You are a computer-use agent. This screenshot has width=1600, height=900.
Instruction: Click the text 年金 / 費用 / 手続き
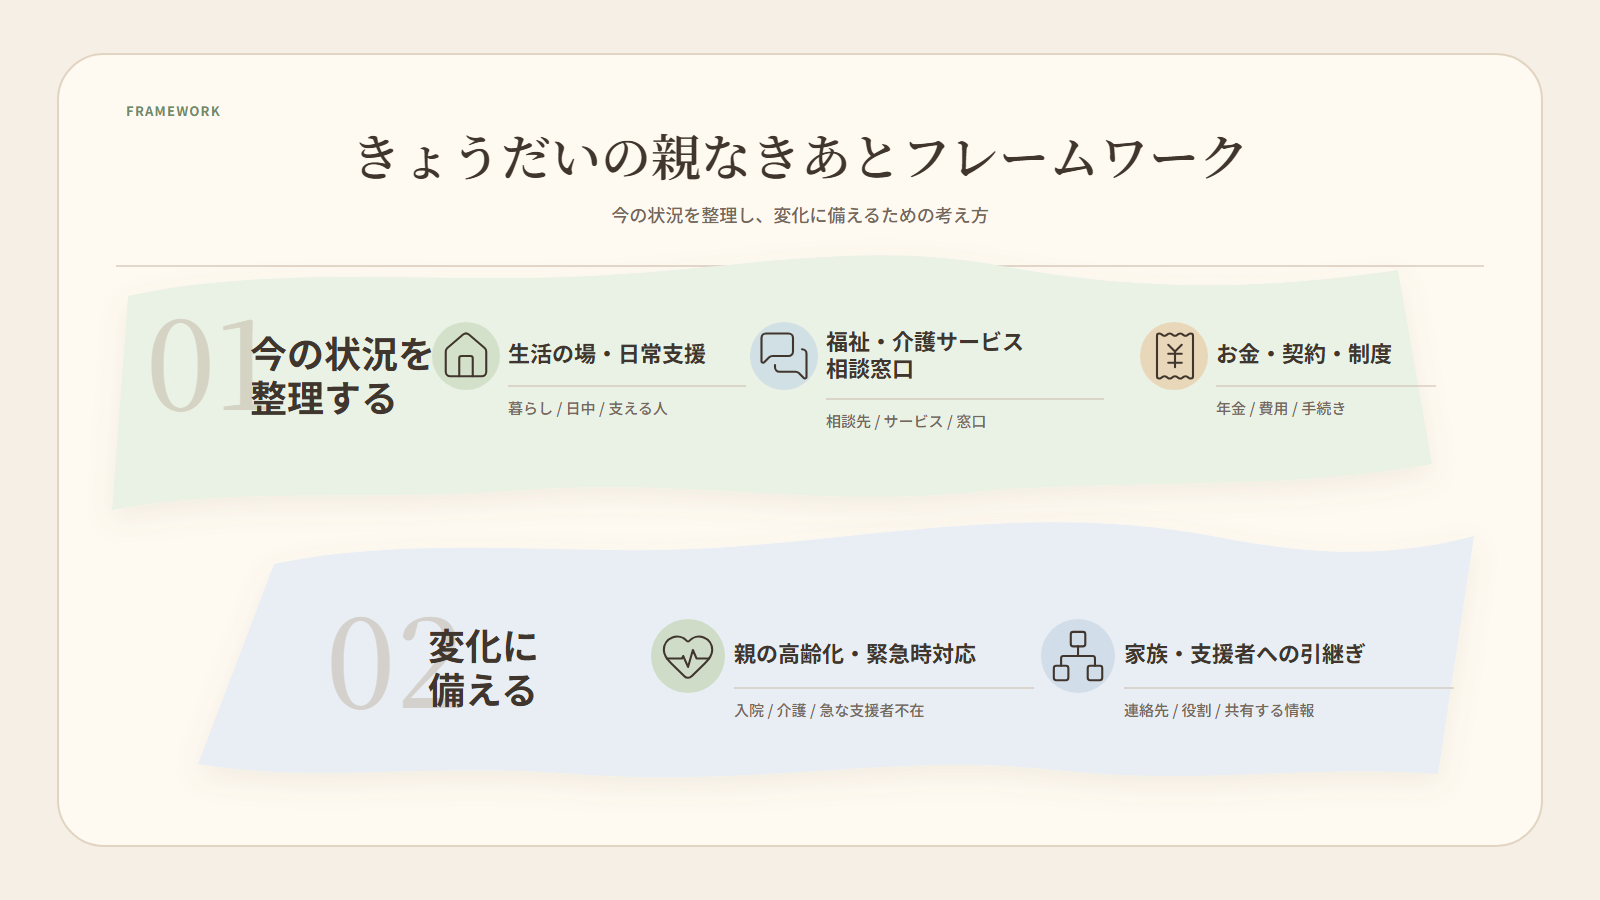(1281, 408)
